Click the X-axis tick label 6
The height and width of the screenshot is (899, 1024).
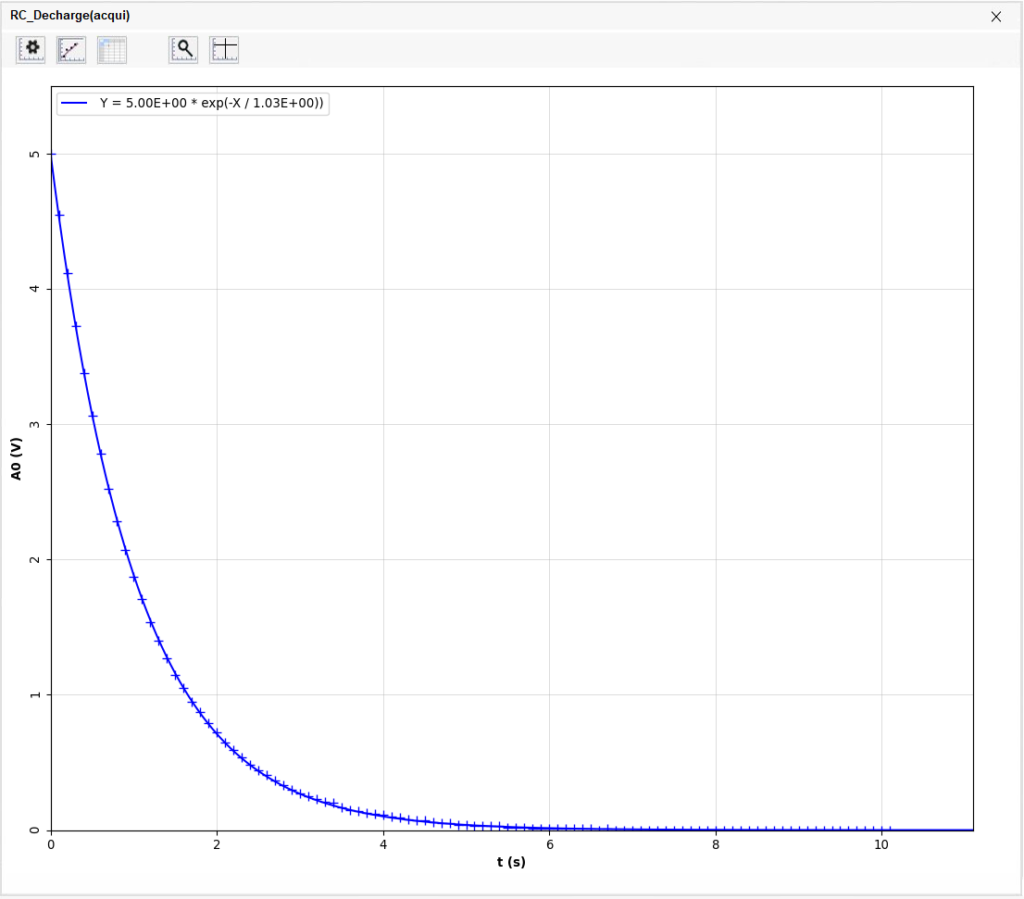click(x=549, y=844)
